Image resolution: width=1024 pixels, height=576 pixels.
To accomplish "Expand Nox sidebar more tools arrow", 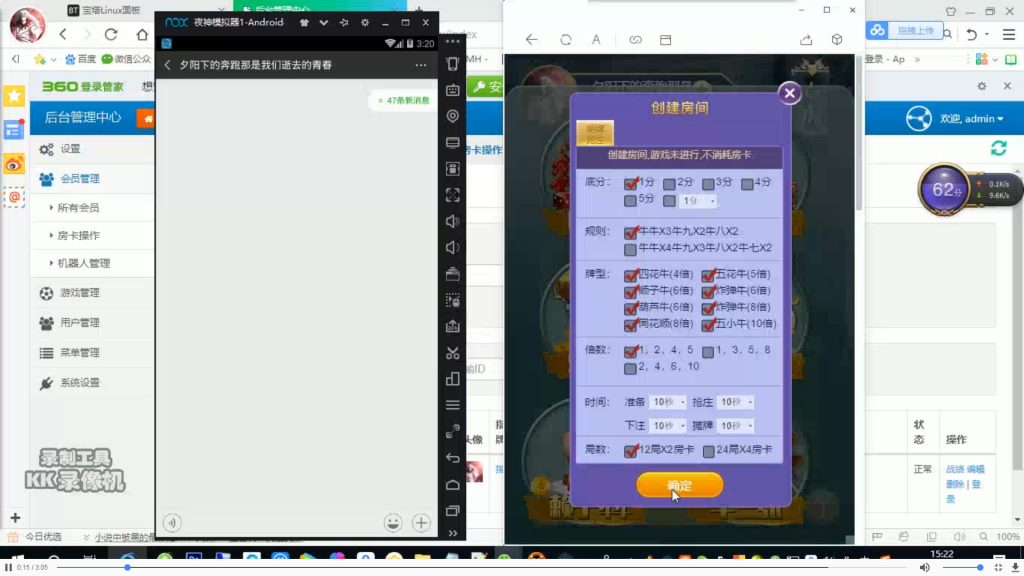I will click(x=453, y=533).
